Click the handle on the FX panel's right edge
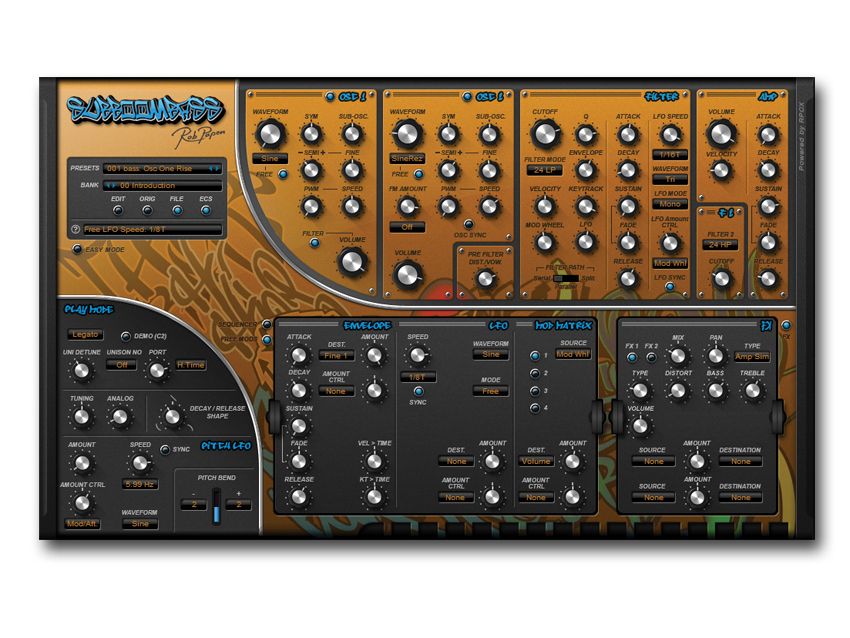The width and height of the screenshot is (850, 638). 778,416
